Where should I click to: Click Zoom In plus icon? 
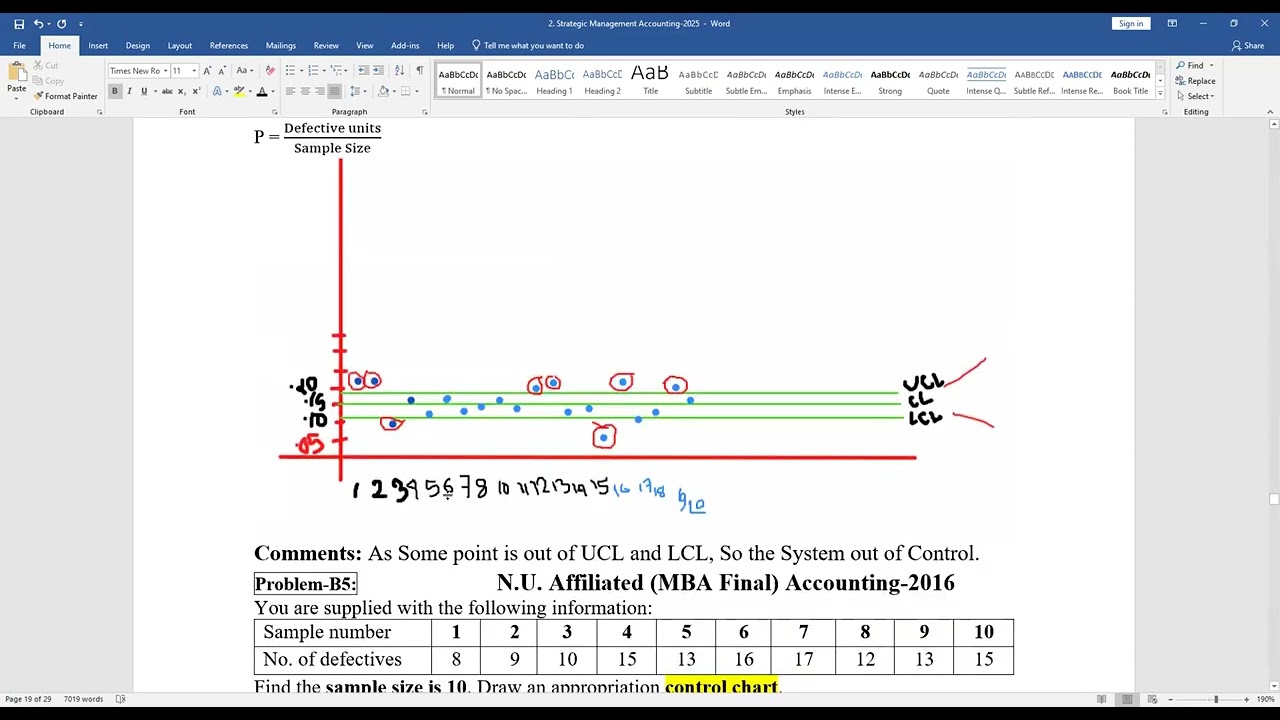tap(1246, 699)
